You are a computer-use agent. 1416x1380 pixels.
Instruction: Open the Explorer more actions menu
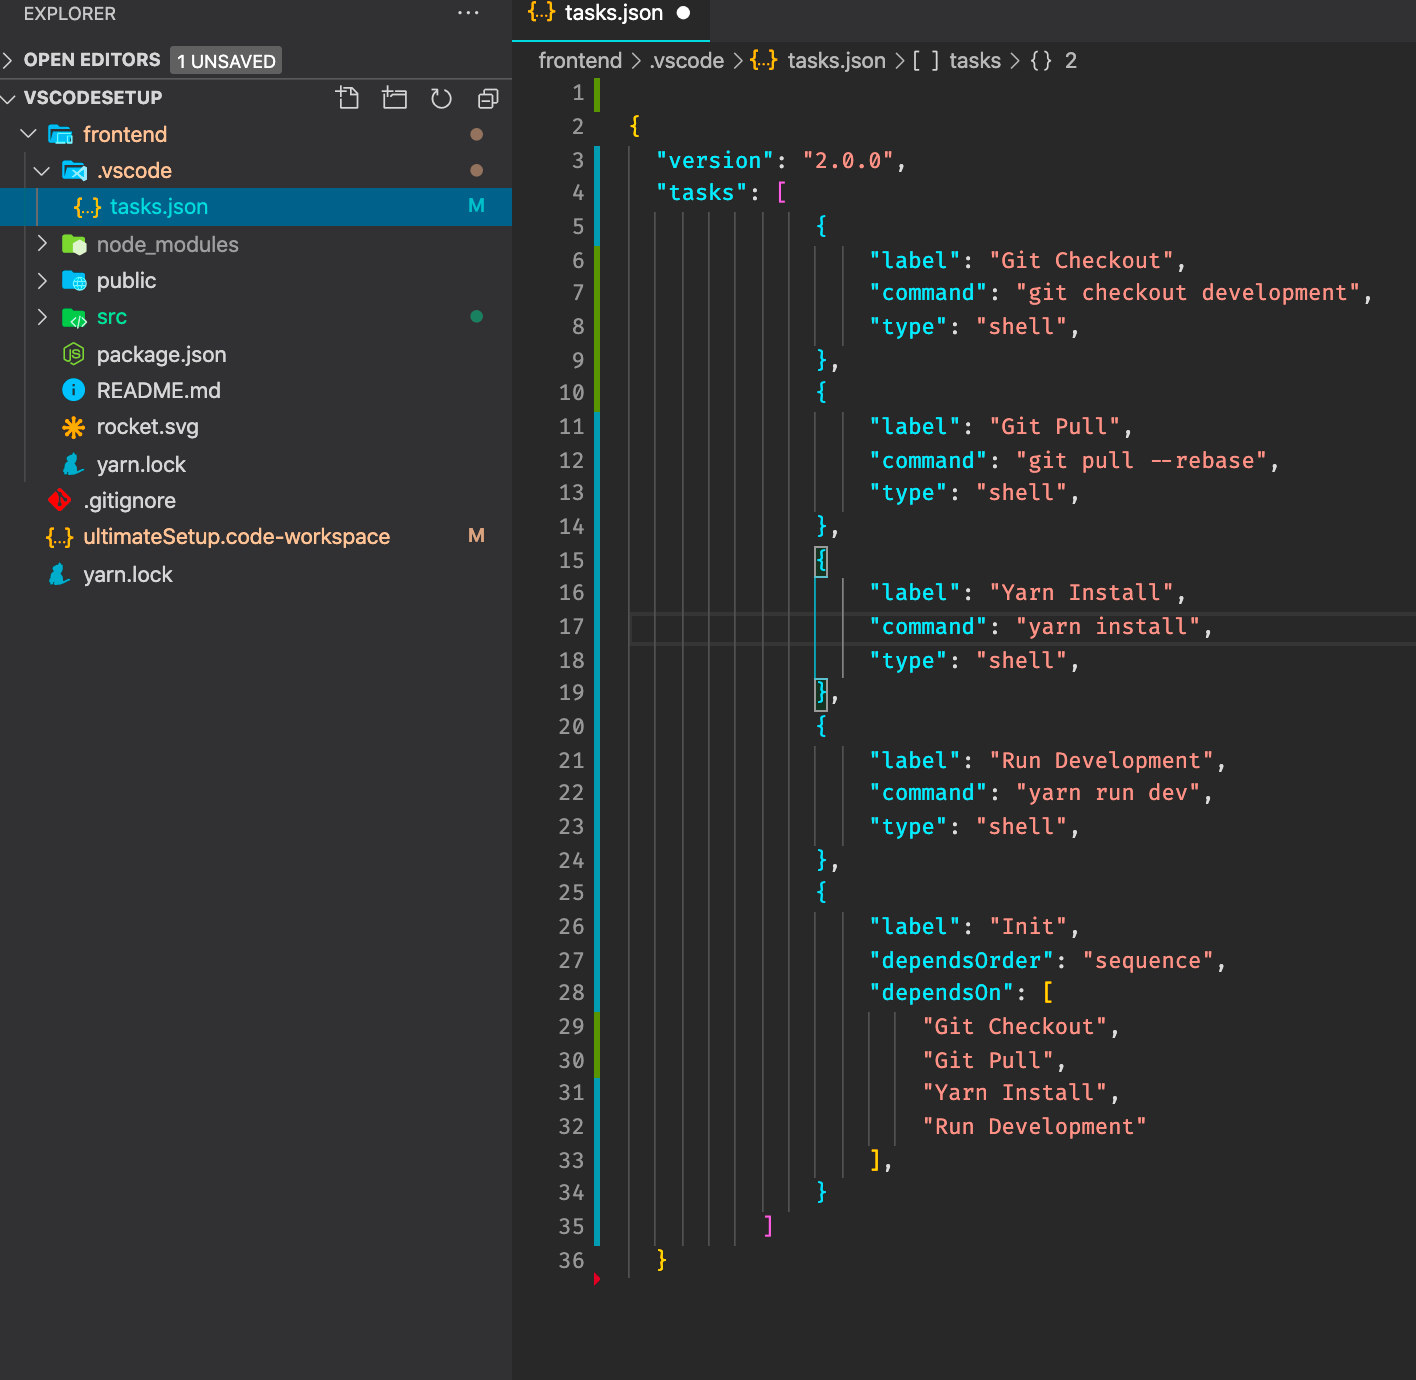(x=468, y=13)
